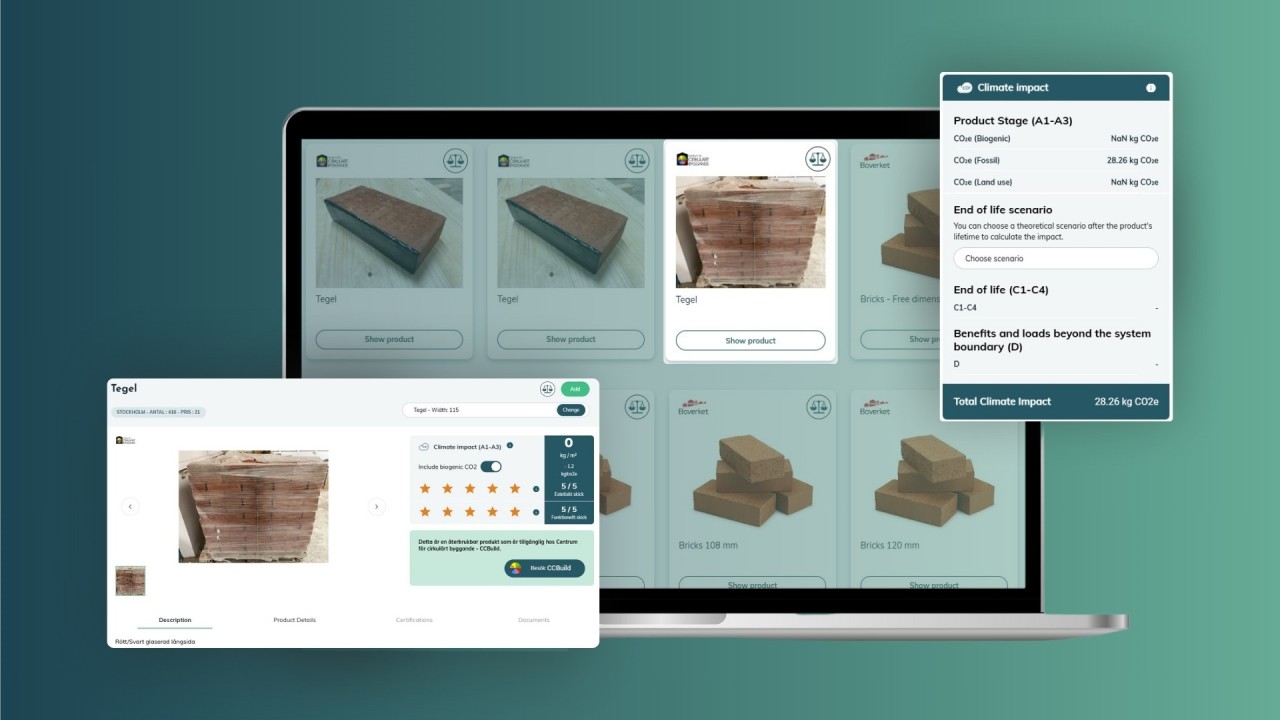
Task: Open the Certifications tab
Action: point(414,620)
